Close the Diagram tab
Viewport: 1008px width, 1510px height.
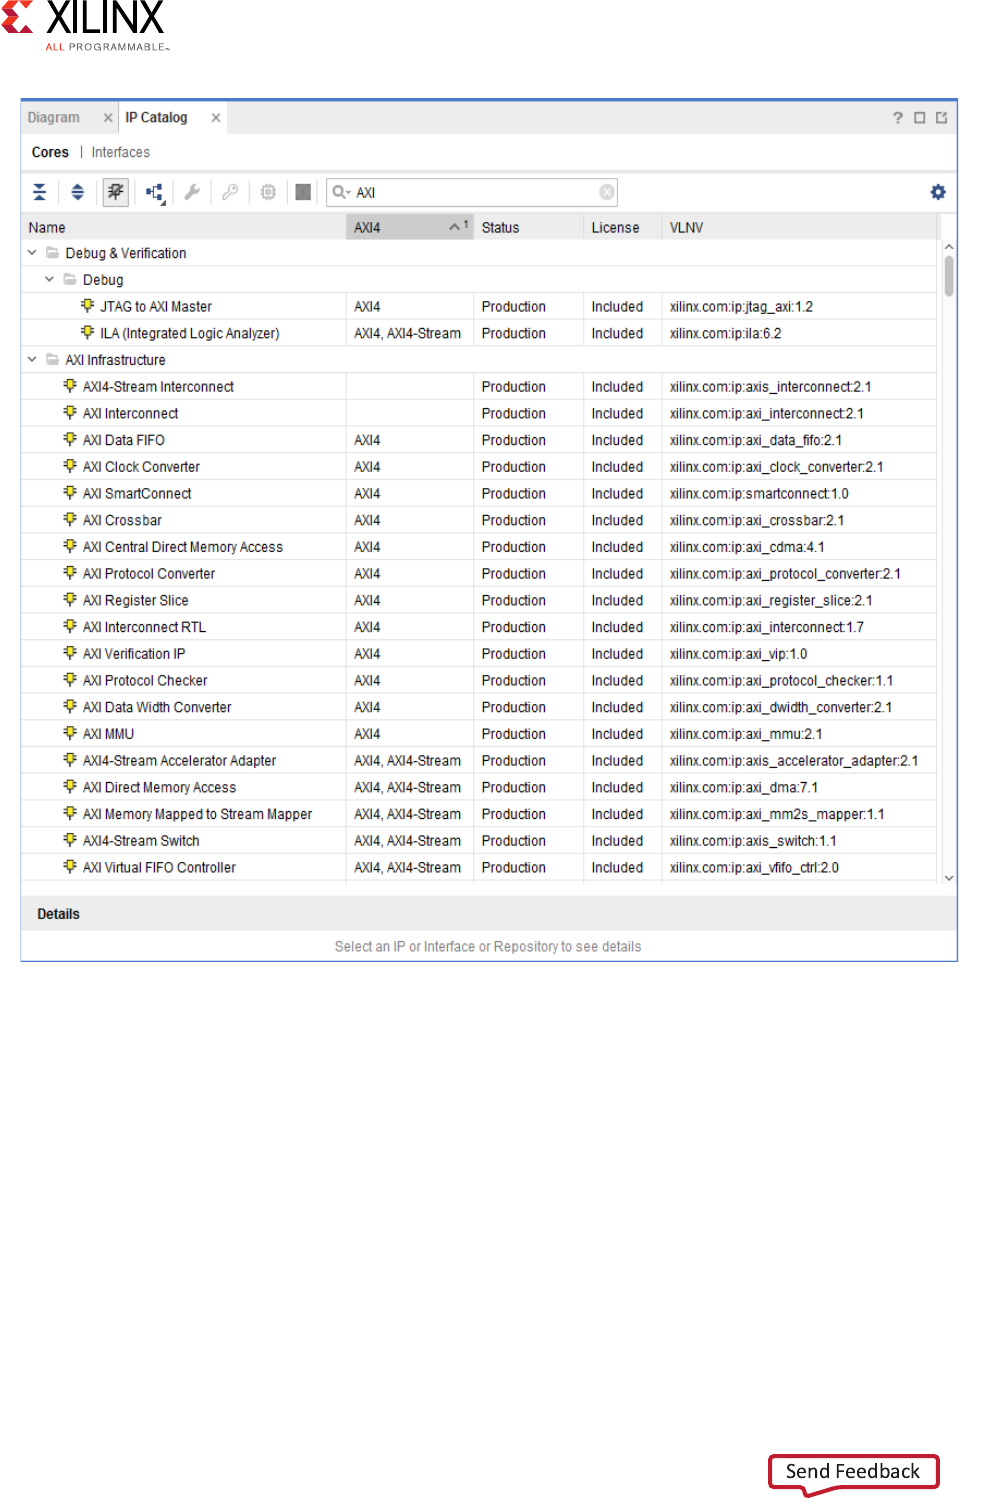pyautogui.click(x=108, y=118)
